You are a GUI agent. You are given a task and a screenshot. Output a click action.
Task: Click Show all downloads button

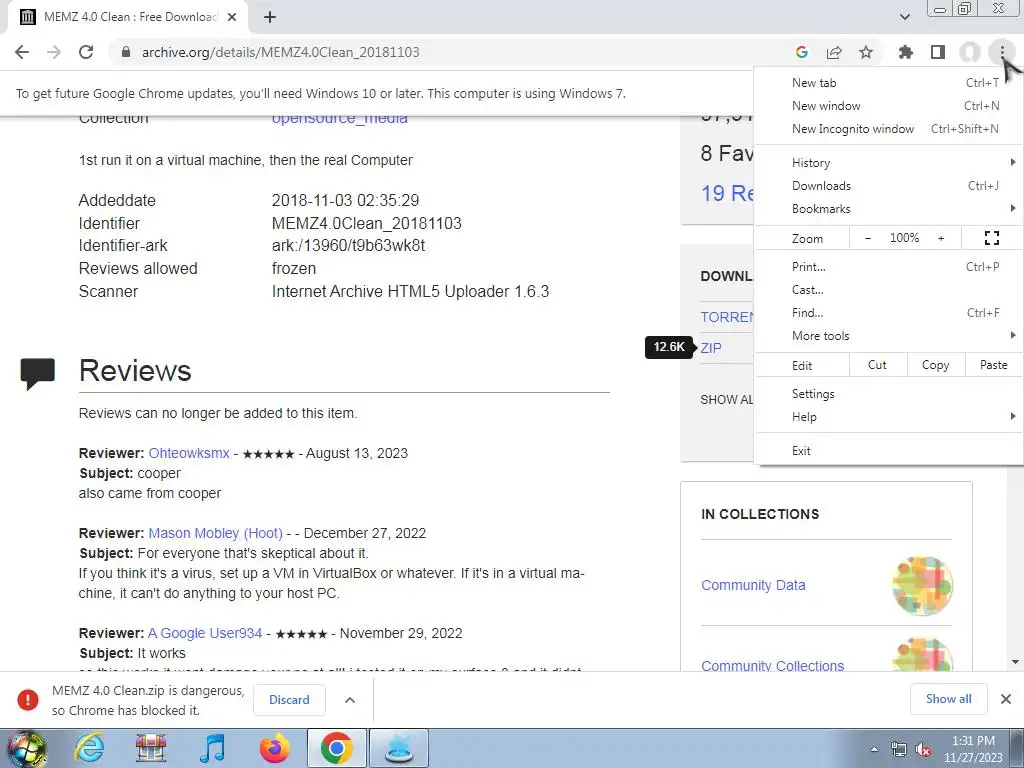pyautogui.click(x=948, y=699)
